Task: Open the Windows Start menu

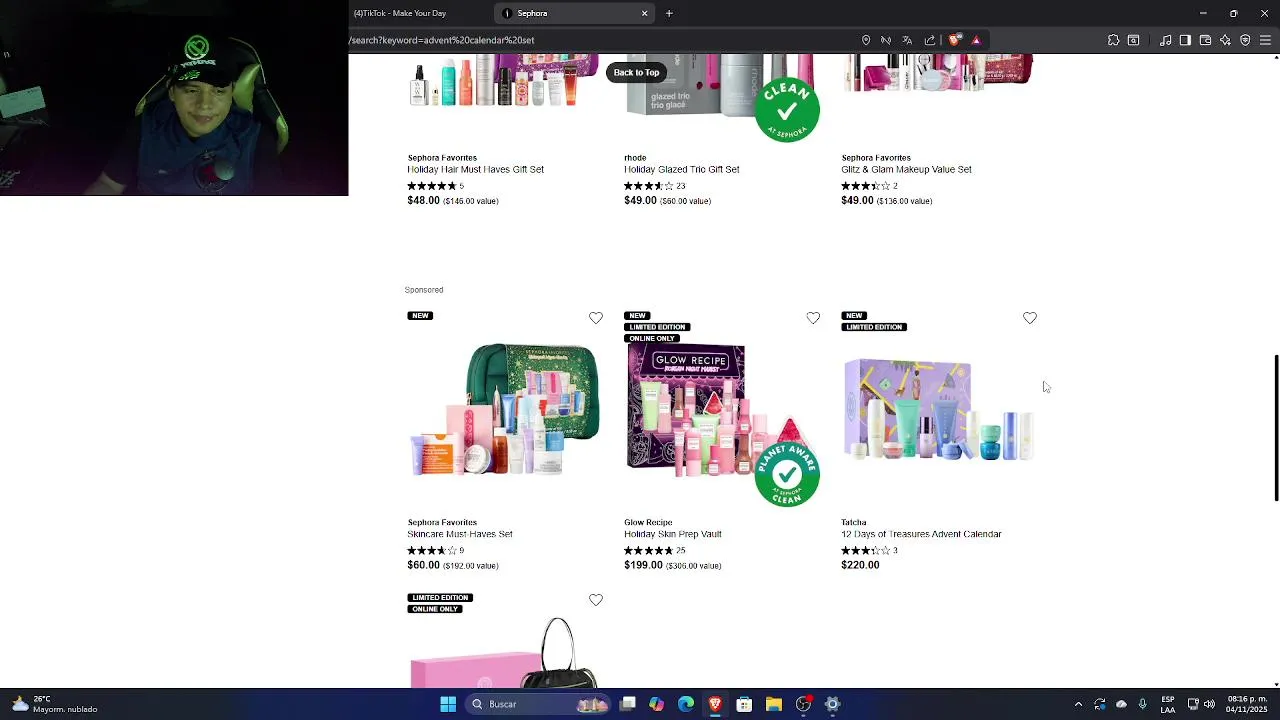Action: click(x=448, y=704)
